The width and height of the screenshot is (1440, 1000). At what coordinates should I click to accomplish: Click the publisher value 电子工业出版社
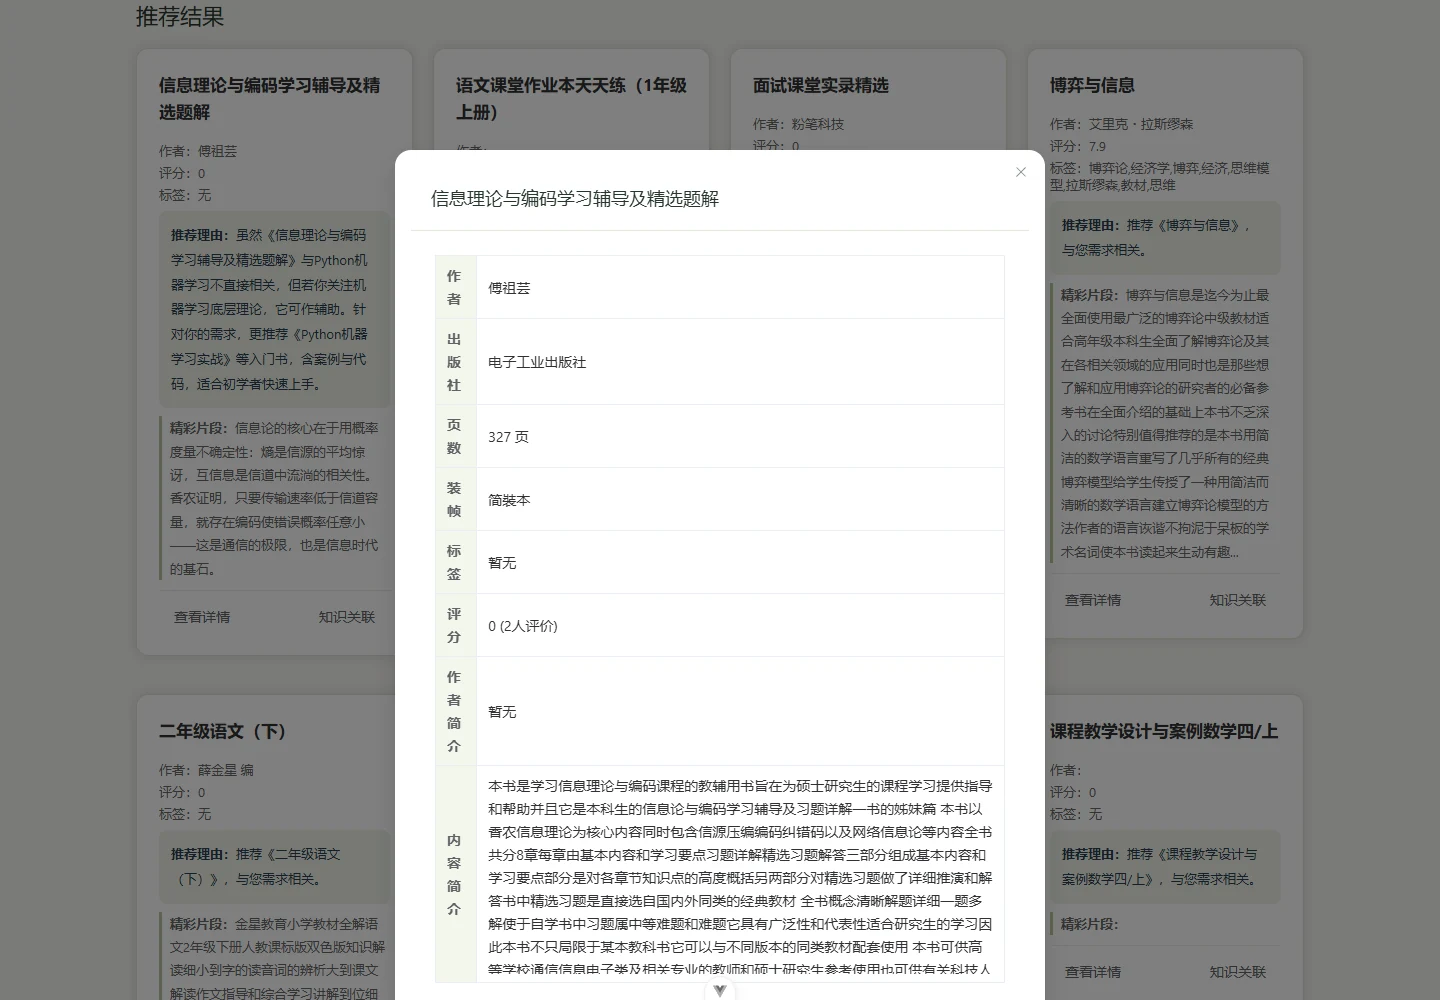click(x=537, y=362)
